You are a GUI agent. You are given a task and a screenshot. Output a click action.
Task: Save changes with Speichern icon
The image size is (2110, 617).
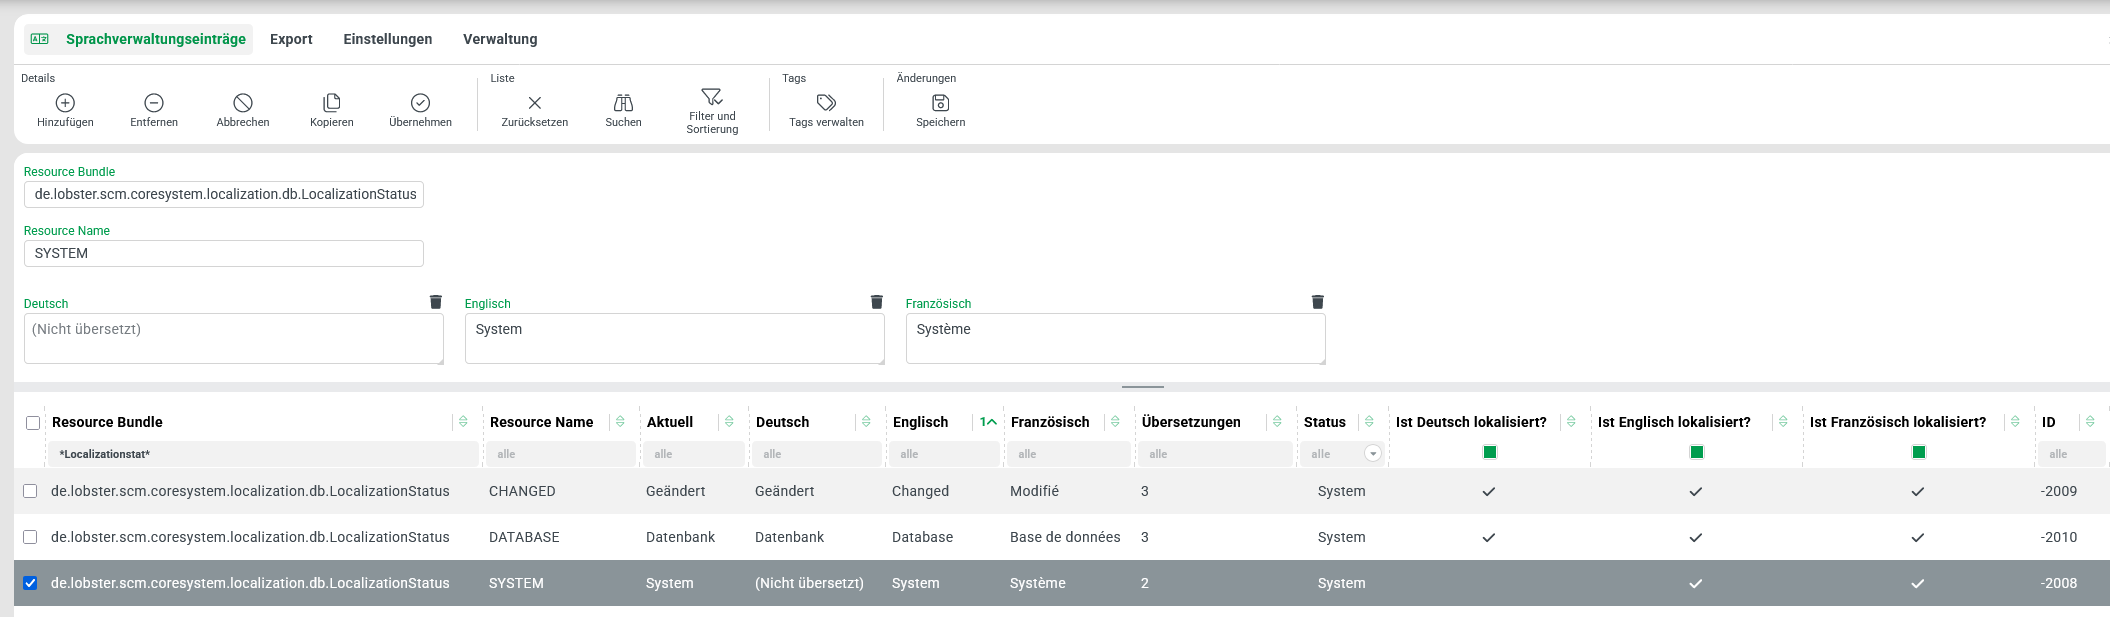coord(940,103)
